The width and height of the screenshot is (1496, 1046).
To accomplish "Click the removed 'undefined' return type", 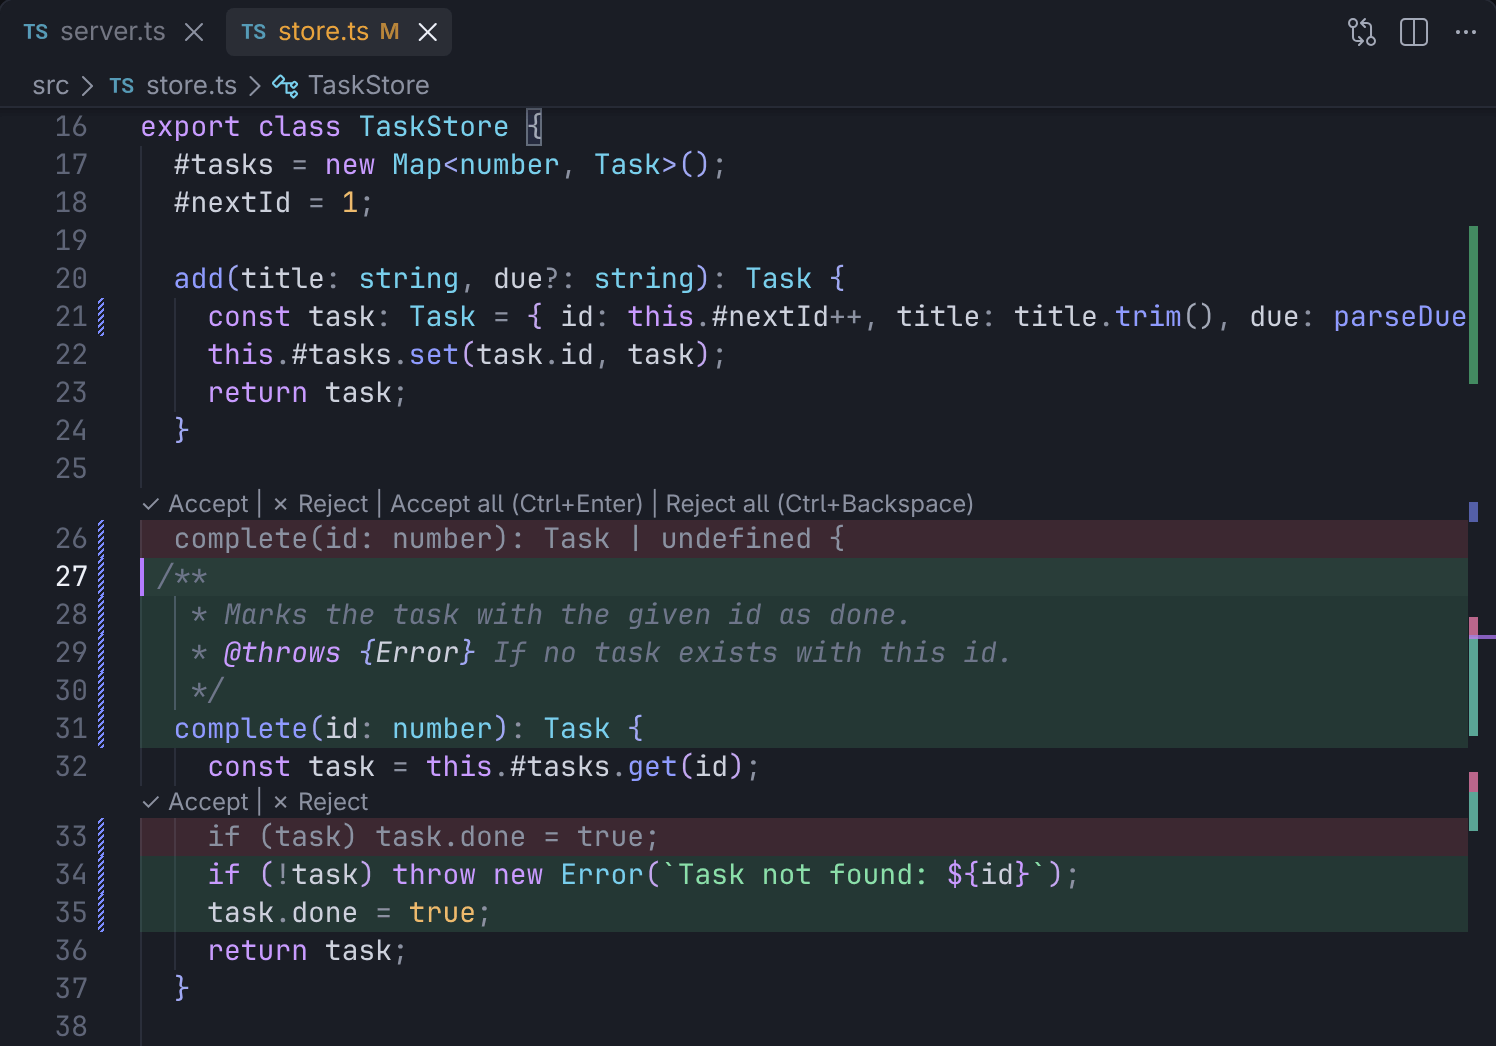I will pos(736,539).
